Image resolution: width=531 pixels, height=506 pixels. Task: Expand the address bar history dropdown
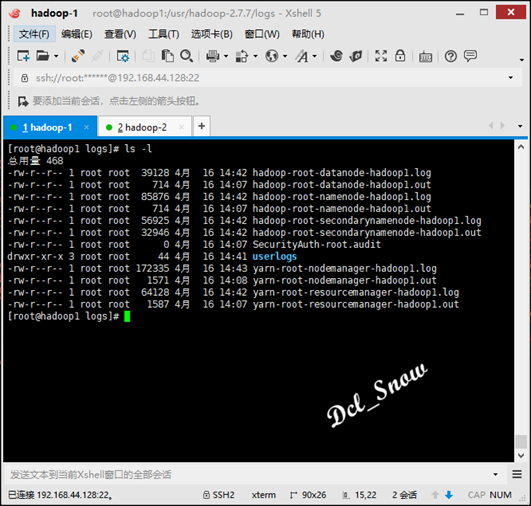[511, 78]
